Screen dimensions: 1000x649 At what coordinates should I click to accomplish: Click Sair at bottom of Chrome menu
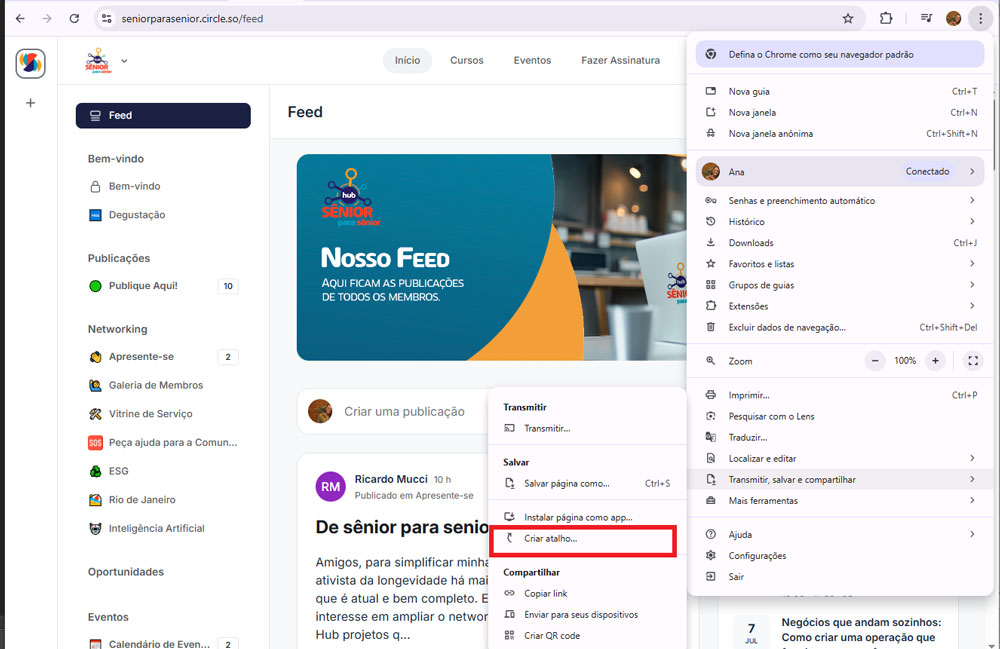[x=840, y=576]
